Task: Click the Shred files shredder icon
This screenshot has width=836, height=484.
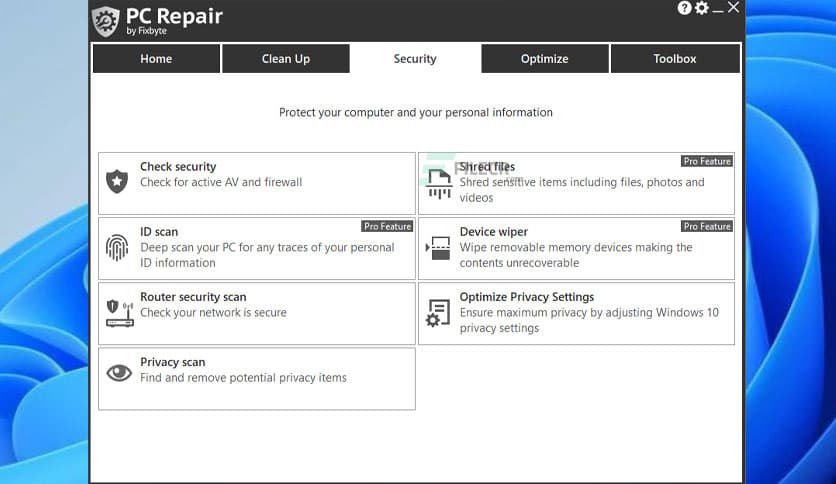Action: pos(439,184)
